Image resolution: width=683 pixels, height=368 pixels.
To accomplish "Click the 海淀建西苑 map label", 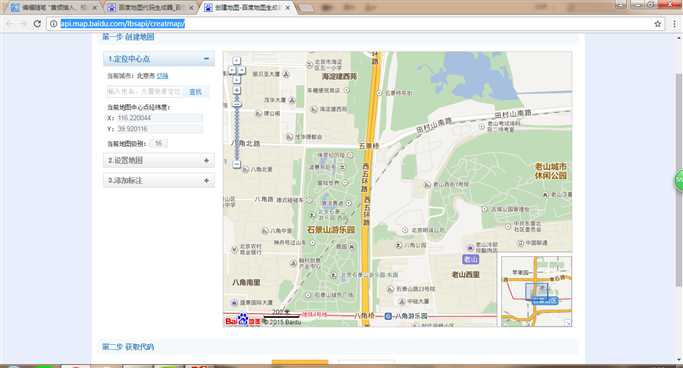I will (x=340, y=77).
